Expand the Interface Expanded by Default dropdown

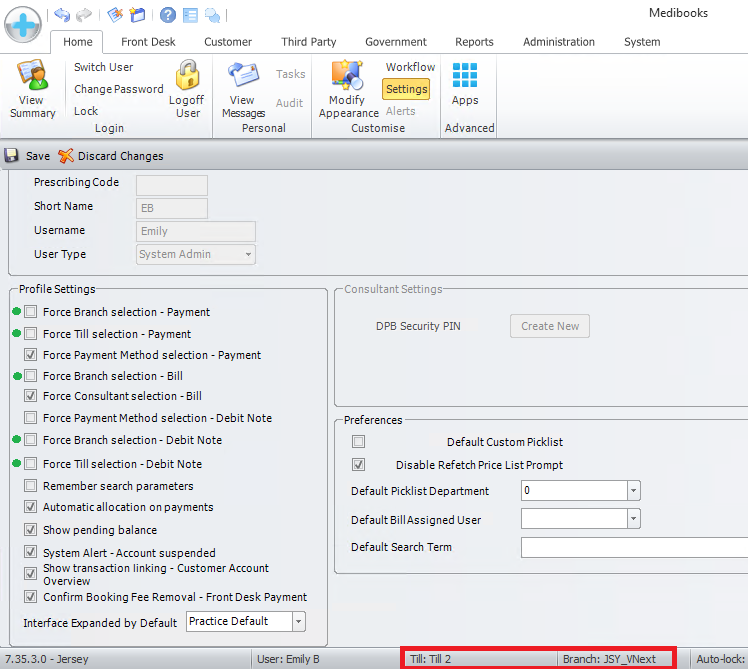pyautogui.click(x=298, y=621)
